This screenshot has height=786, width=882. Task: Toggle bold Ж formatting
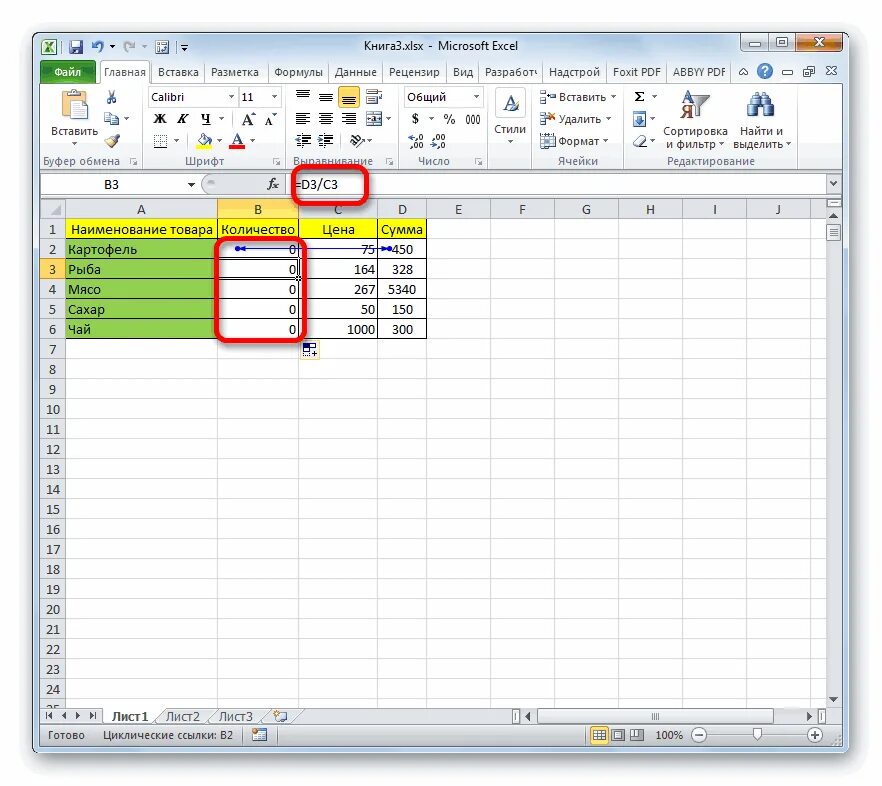click(x=160, y=119)
